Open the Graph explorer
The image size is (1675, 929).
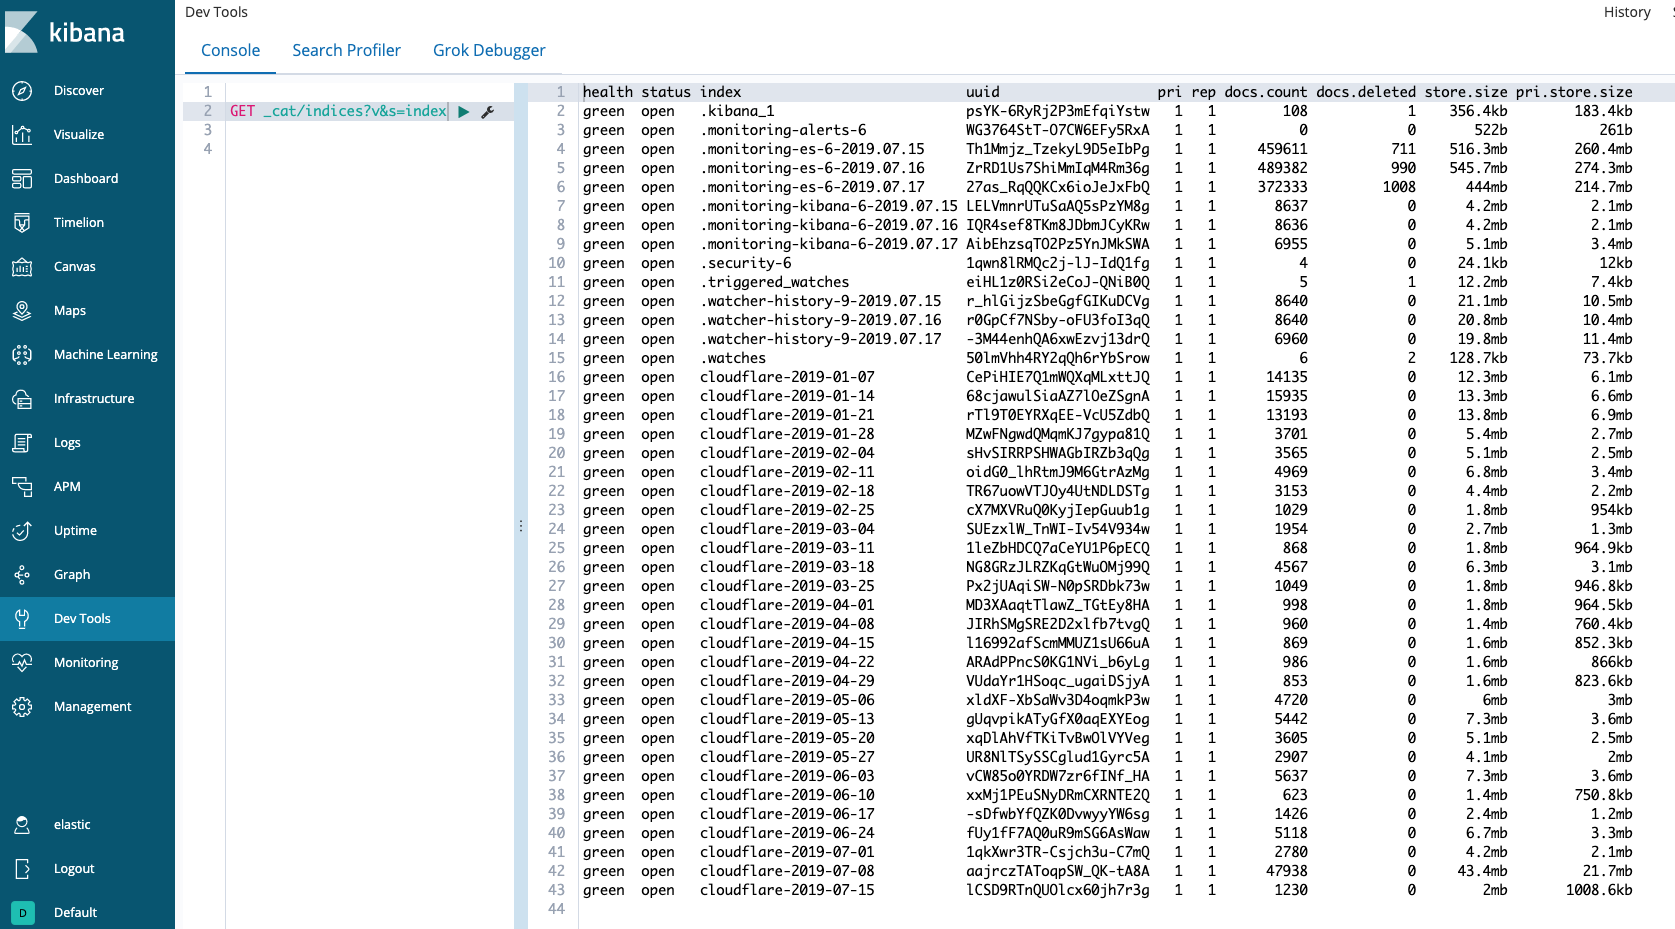[70, 574]
